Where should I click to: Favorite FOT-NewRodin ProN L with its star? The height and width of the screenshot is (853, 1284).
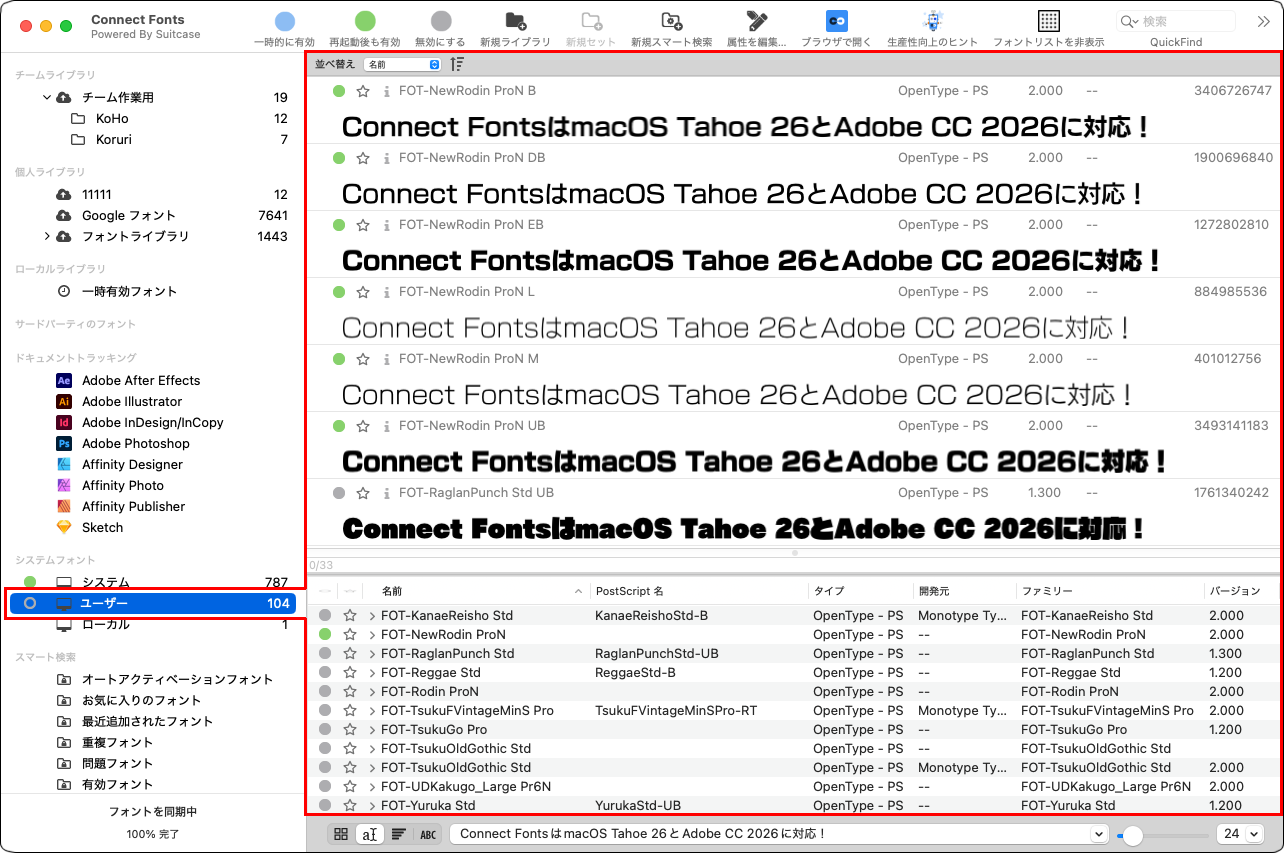pos(363,292)
